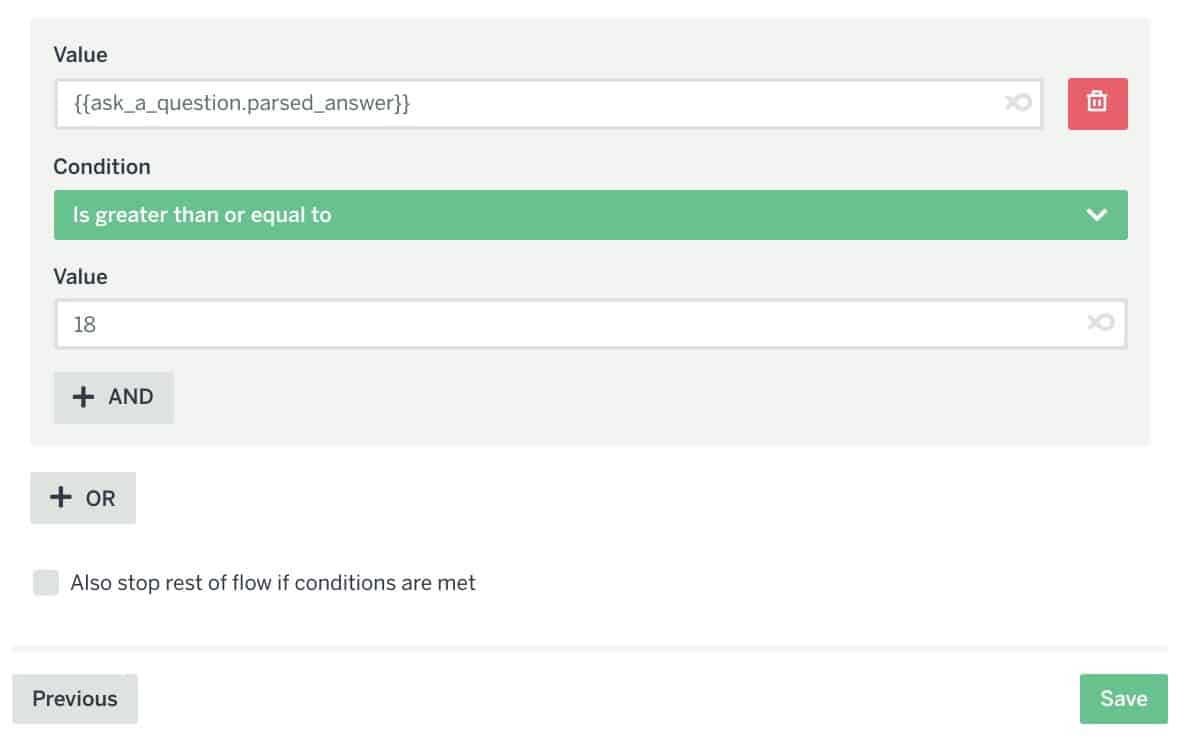Toggle 'Also stop rest of flow' checkbox
Viewport: 1184px width, 744px height.
(46, 583)
